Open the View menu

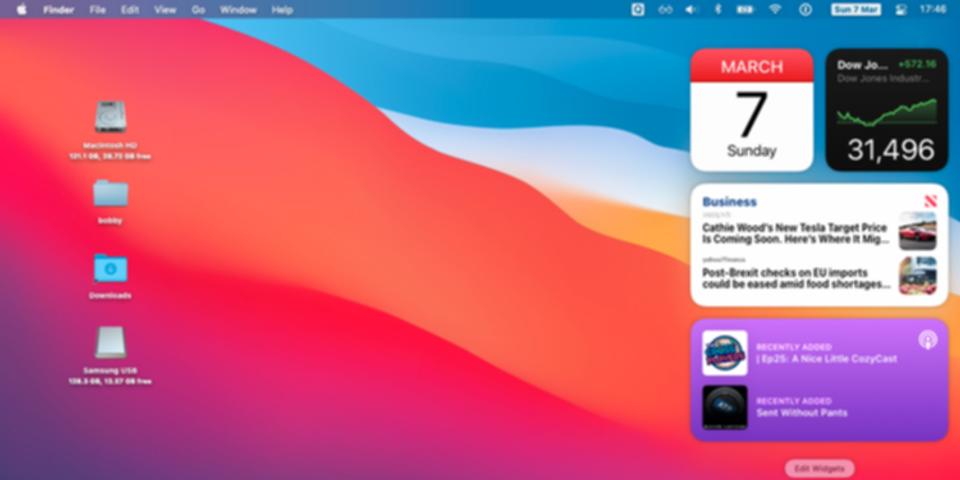pyautogui.click(x=165, y=10)
